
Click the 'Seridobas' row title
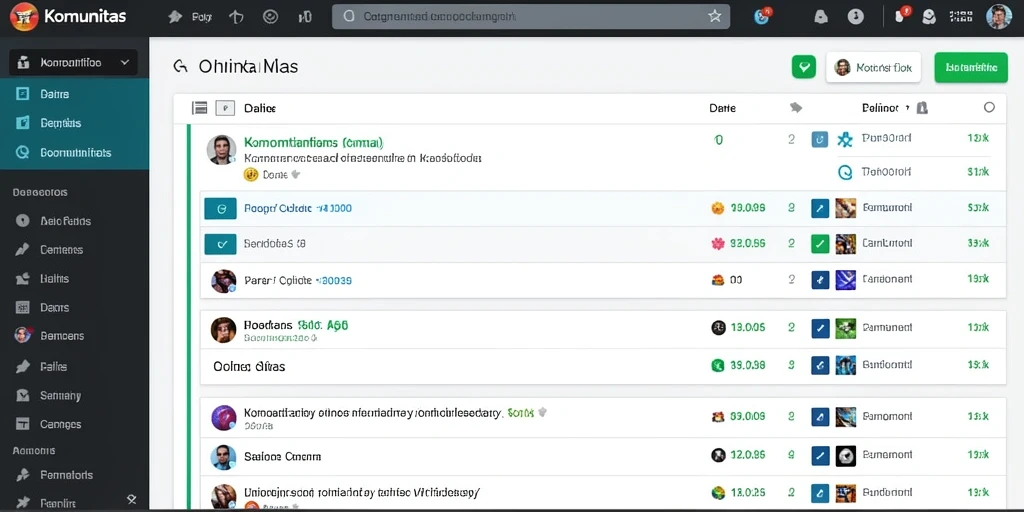(x=275, y=244)
